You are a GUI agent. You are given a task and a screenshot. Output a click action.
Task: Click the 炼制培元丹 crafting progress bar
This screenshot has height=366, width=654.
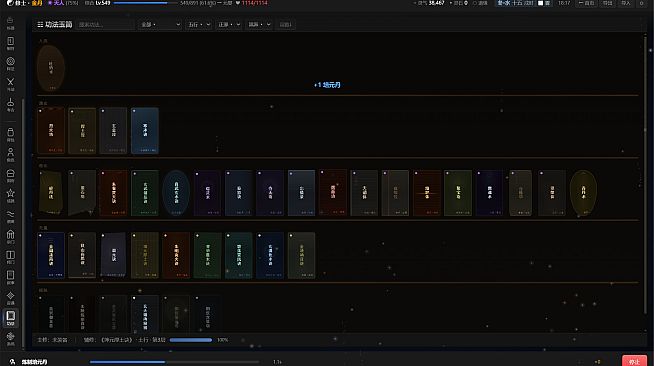coord(174,362)
